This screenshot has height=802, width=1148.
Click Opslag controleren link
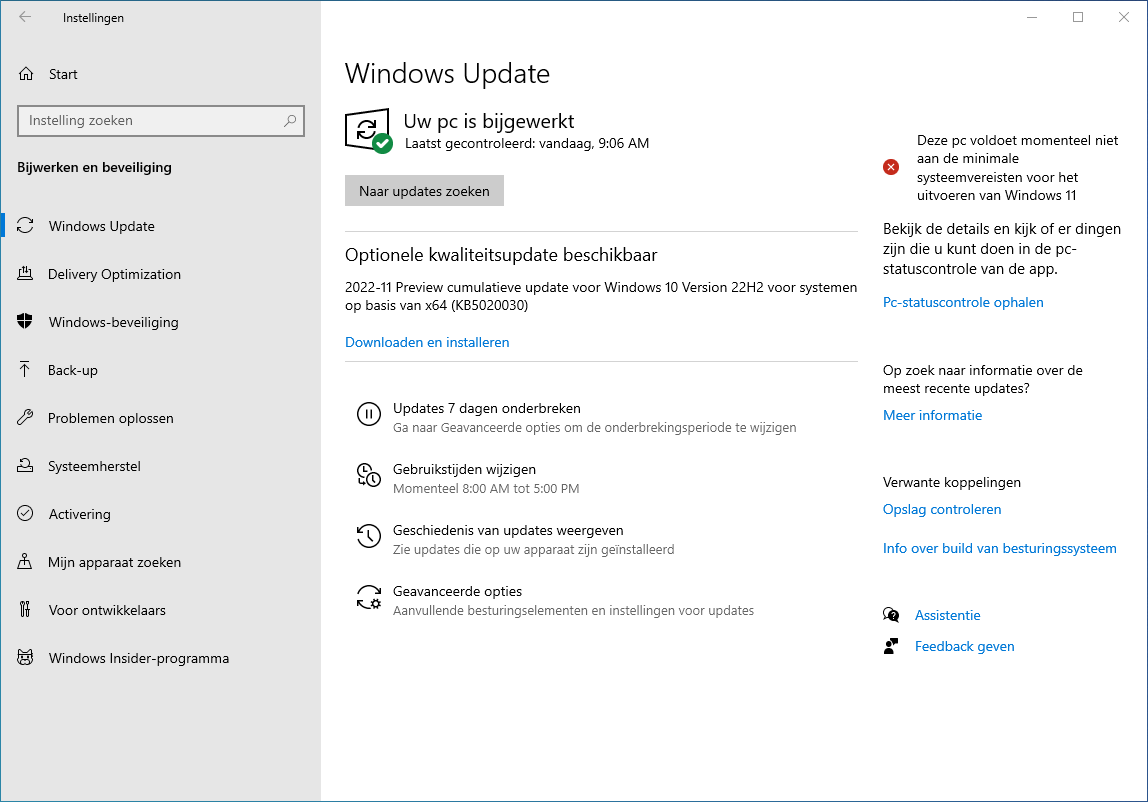click(x=941, y=509)
